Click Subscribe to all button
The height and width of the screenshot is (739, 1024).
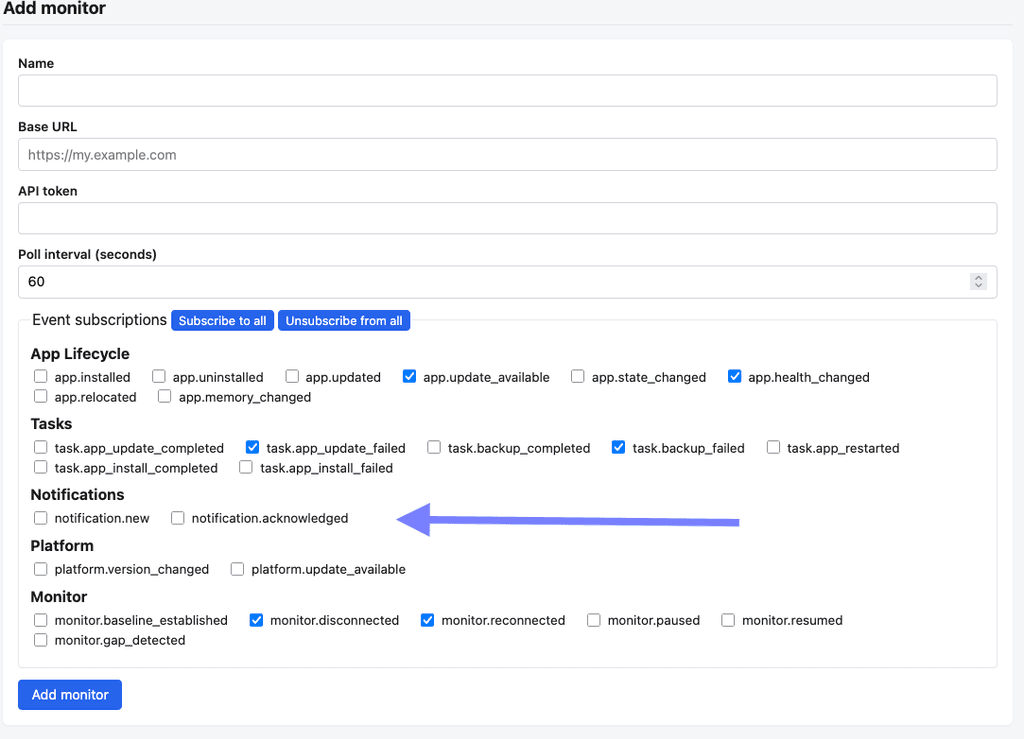click(222, 321)
